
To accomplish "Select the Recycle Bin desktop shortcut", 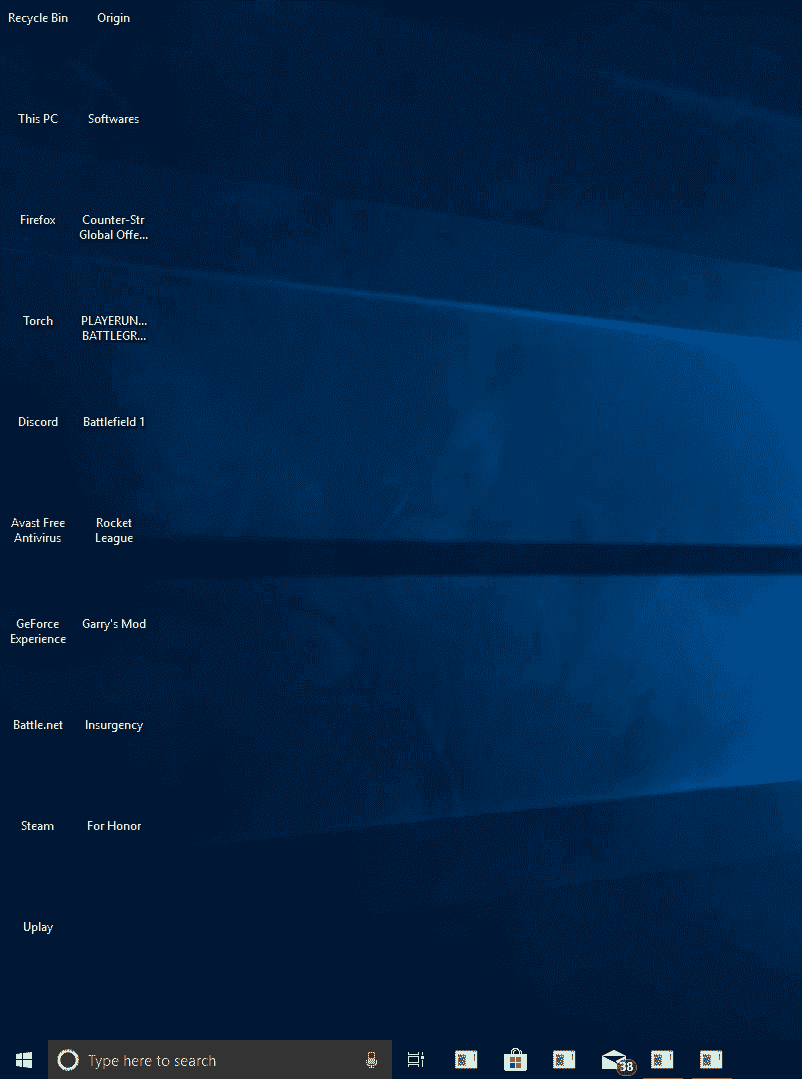I will tap(38, 18).
